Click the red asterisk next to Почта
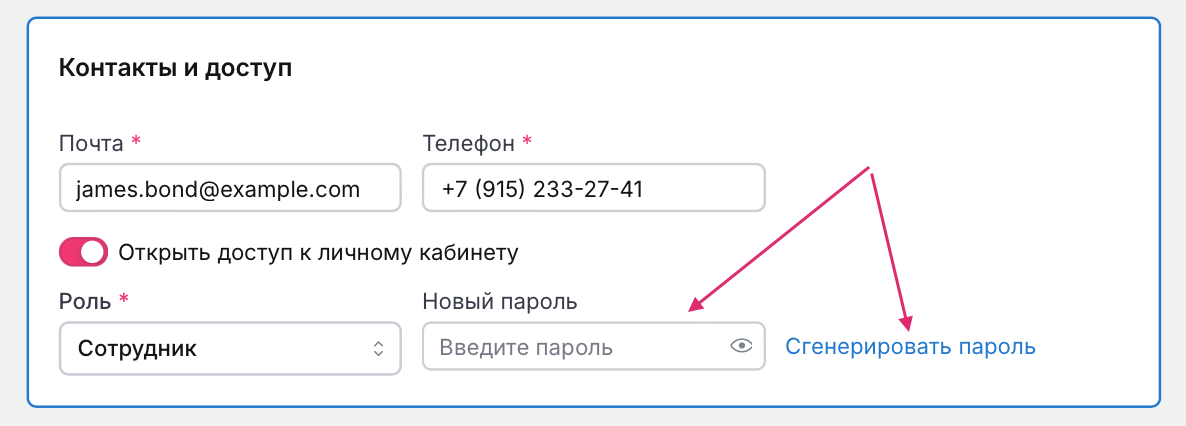Image resolution: width=1186 pixels, height=426 pixels. click(x=136, y=142)
